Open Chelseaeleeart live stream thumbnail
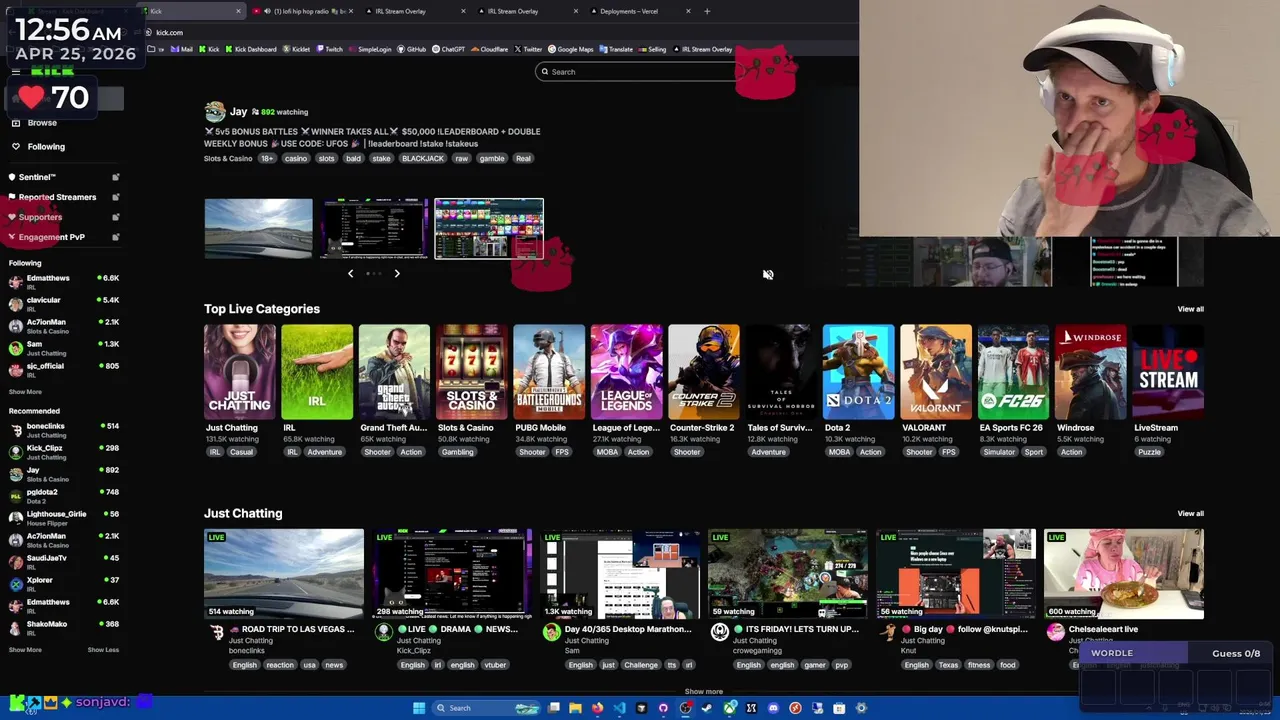Screen dimensions: 1280x720 1124,574
